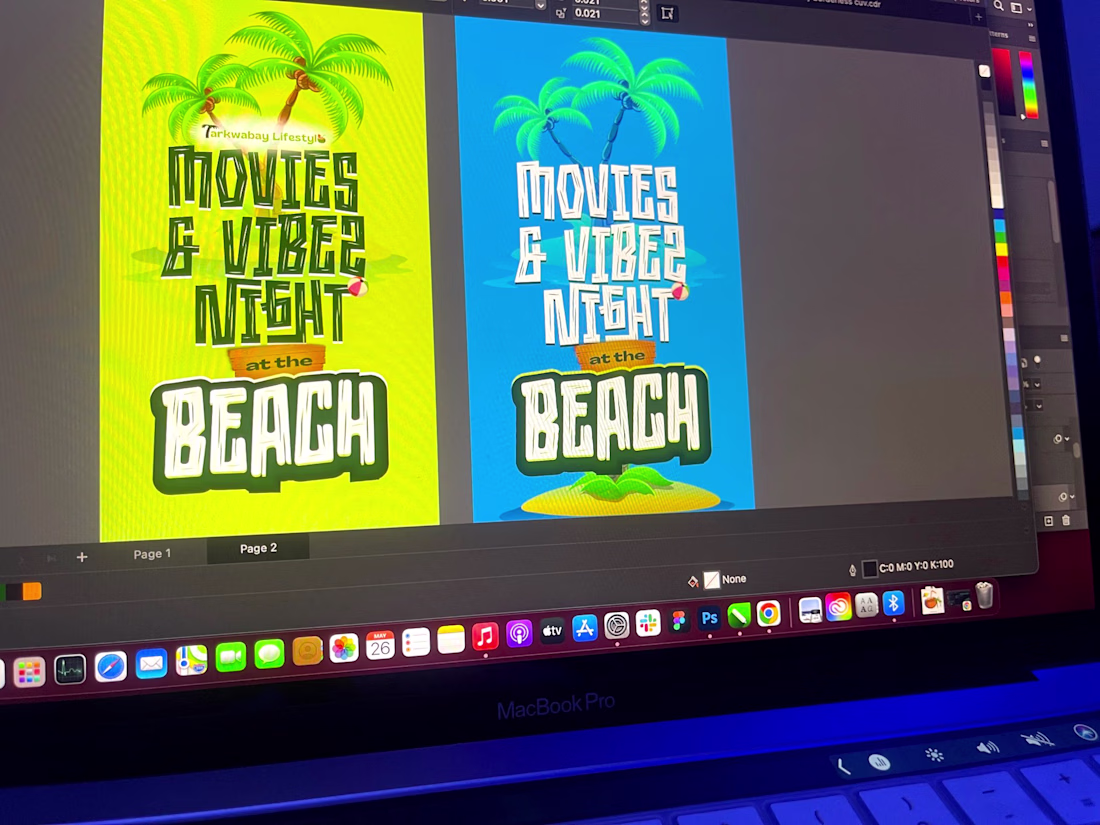Open Calendar showing May 26 in Dock
Screen dimensions: 1100x825
coord(380,645)
